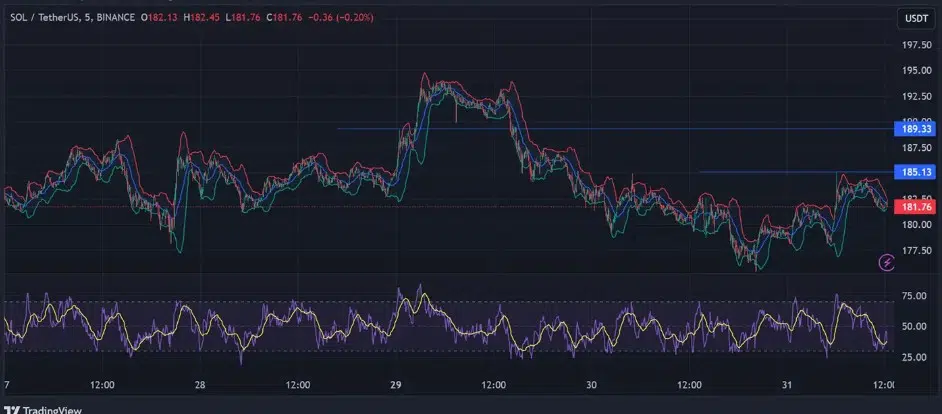Click the red 181.76 current price label
This screenshot has height=414, width=942.
tap(916, 207)
